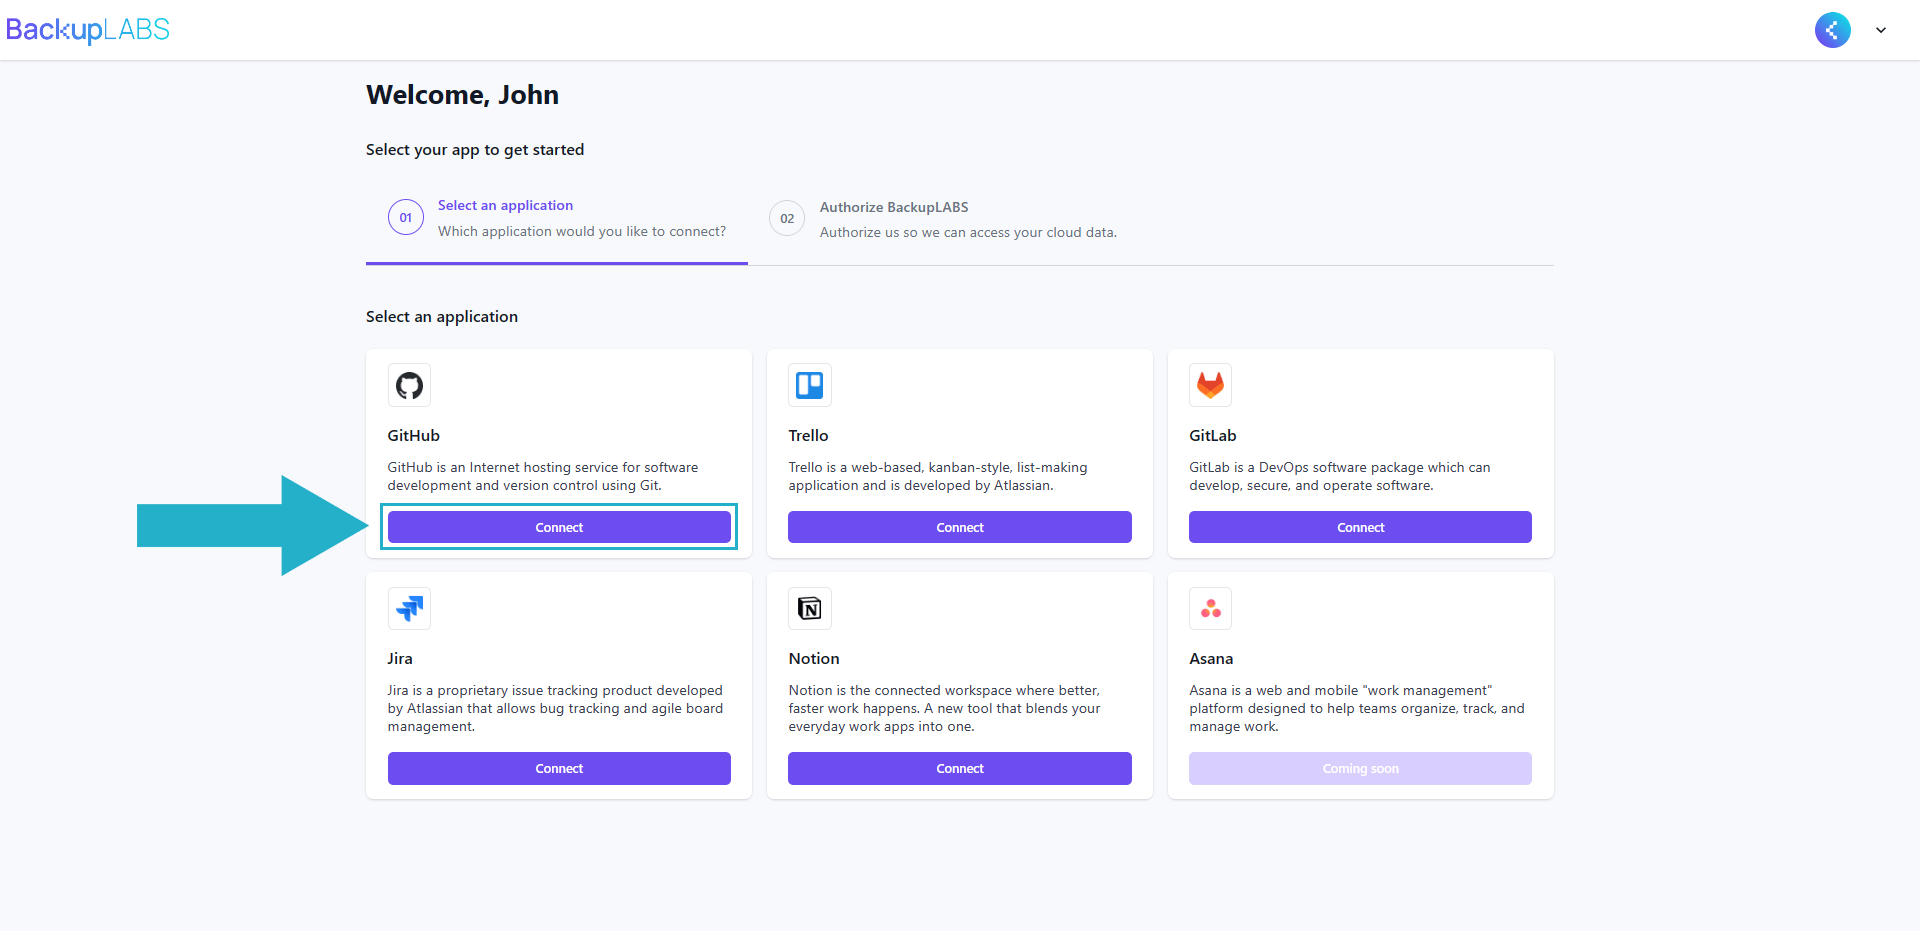
Task: Click the Jira description text
Action: [555, 708]
